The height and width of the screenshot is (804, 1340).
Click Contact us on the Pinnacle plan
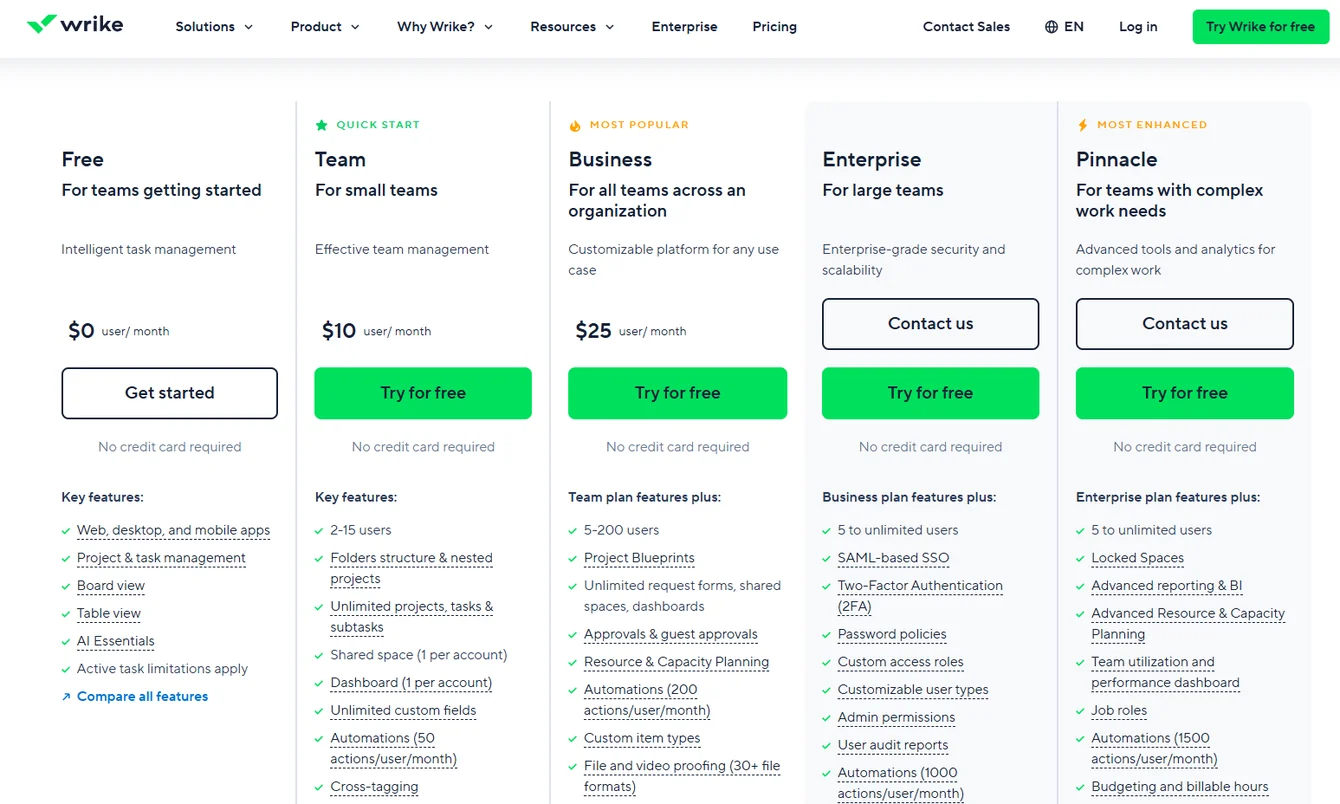(1185, 324)
